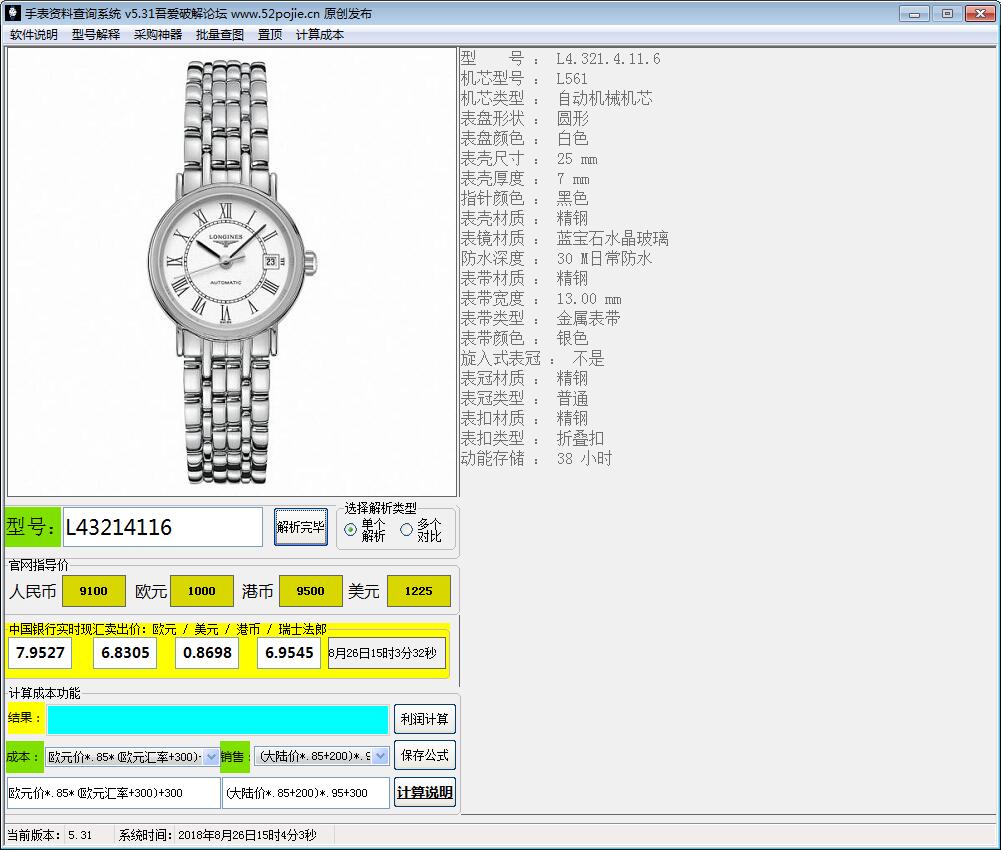Screen dimensions: 1001x850
Task: Click the sales formula text box 大陆价*.85
Action: point(306,793)
